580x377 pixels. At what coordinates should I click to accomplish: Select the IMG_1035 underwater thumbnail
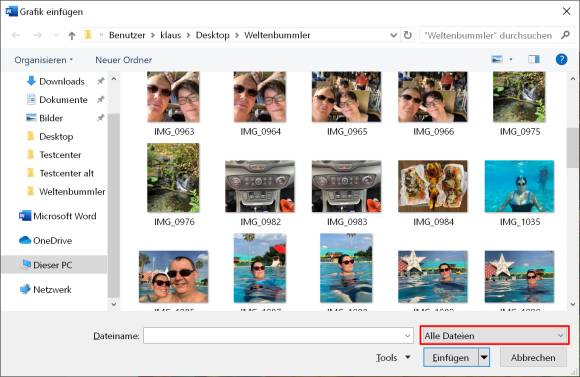click(519, 186)
